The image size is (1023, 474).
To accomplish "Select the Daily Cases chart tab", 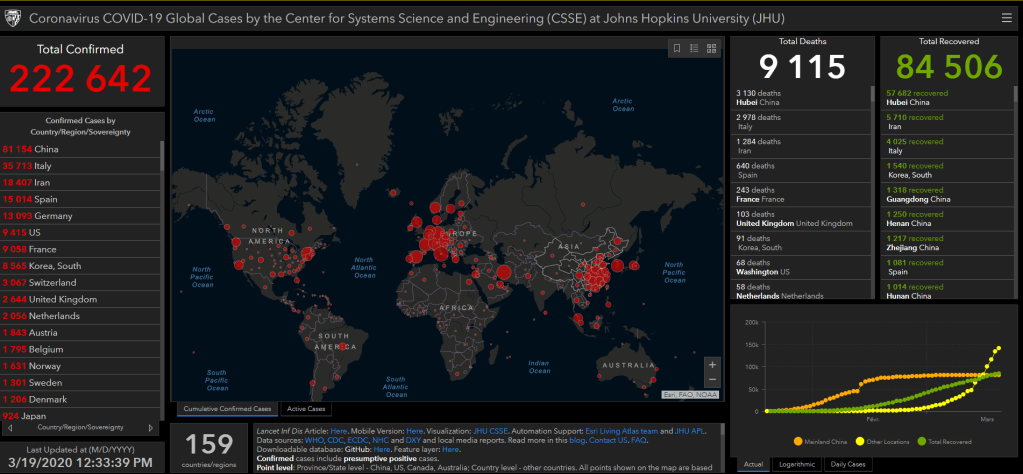I will click(x=847, y=464).
